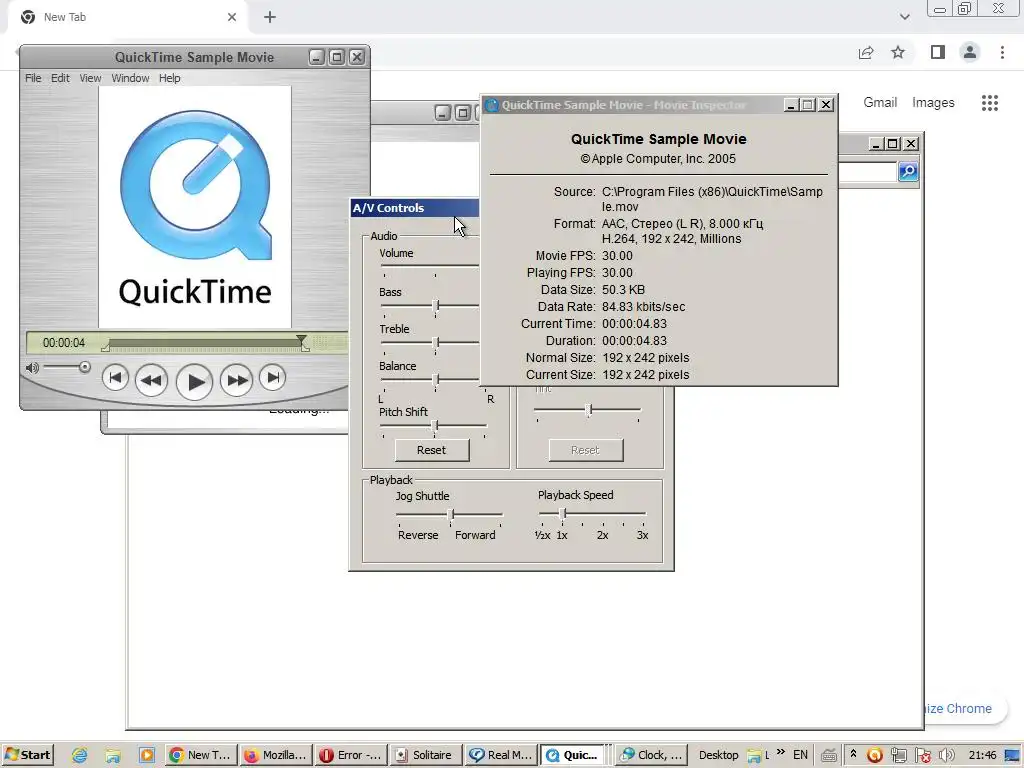Click the EN language indicator
The height and width of the screenshot is (768, 1024).
click(x=800, y=755)
